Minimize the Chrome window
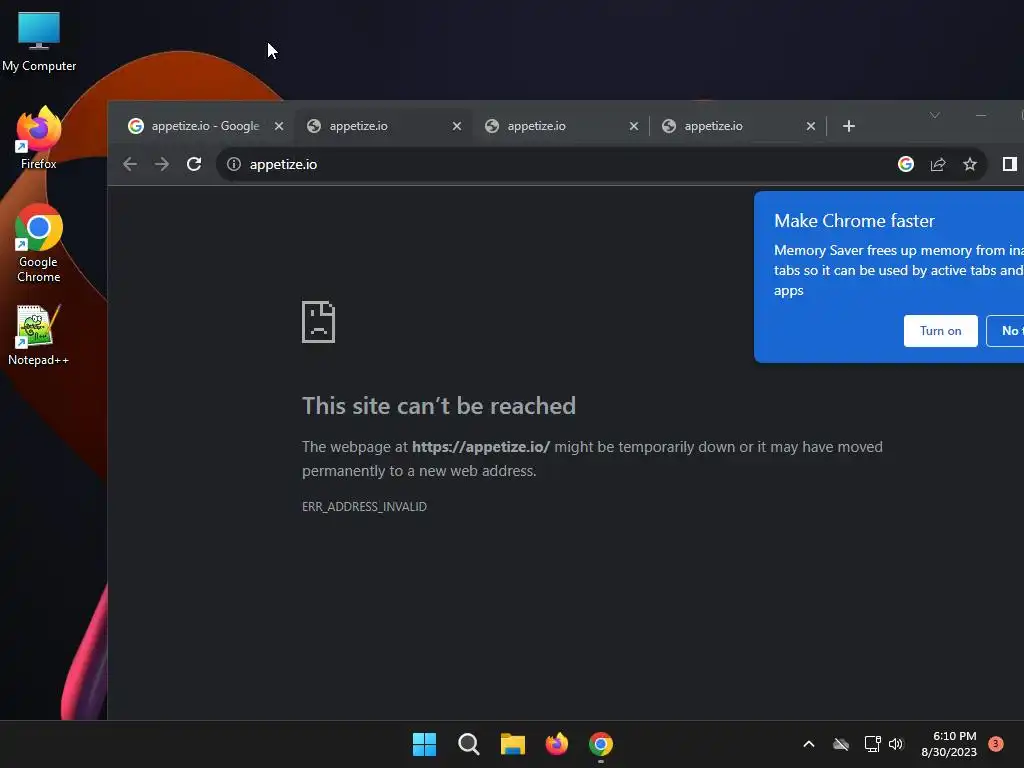 [980, 115]
